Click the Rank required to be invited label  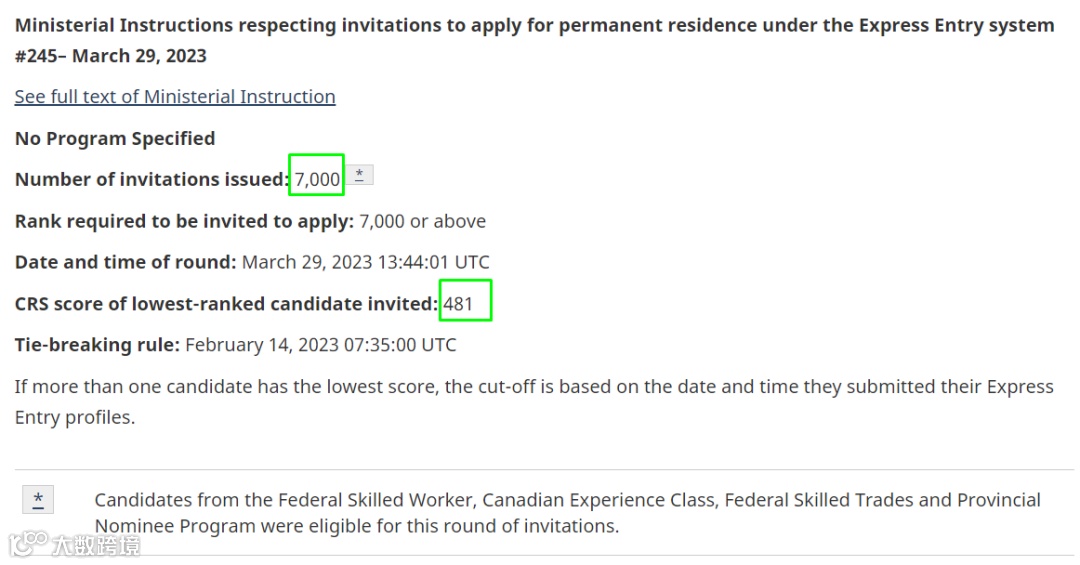point(184,221)
